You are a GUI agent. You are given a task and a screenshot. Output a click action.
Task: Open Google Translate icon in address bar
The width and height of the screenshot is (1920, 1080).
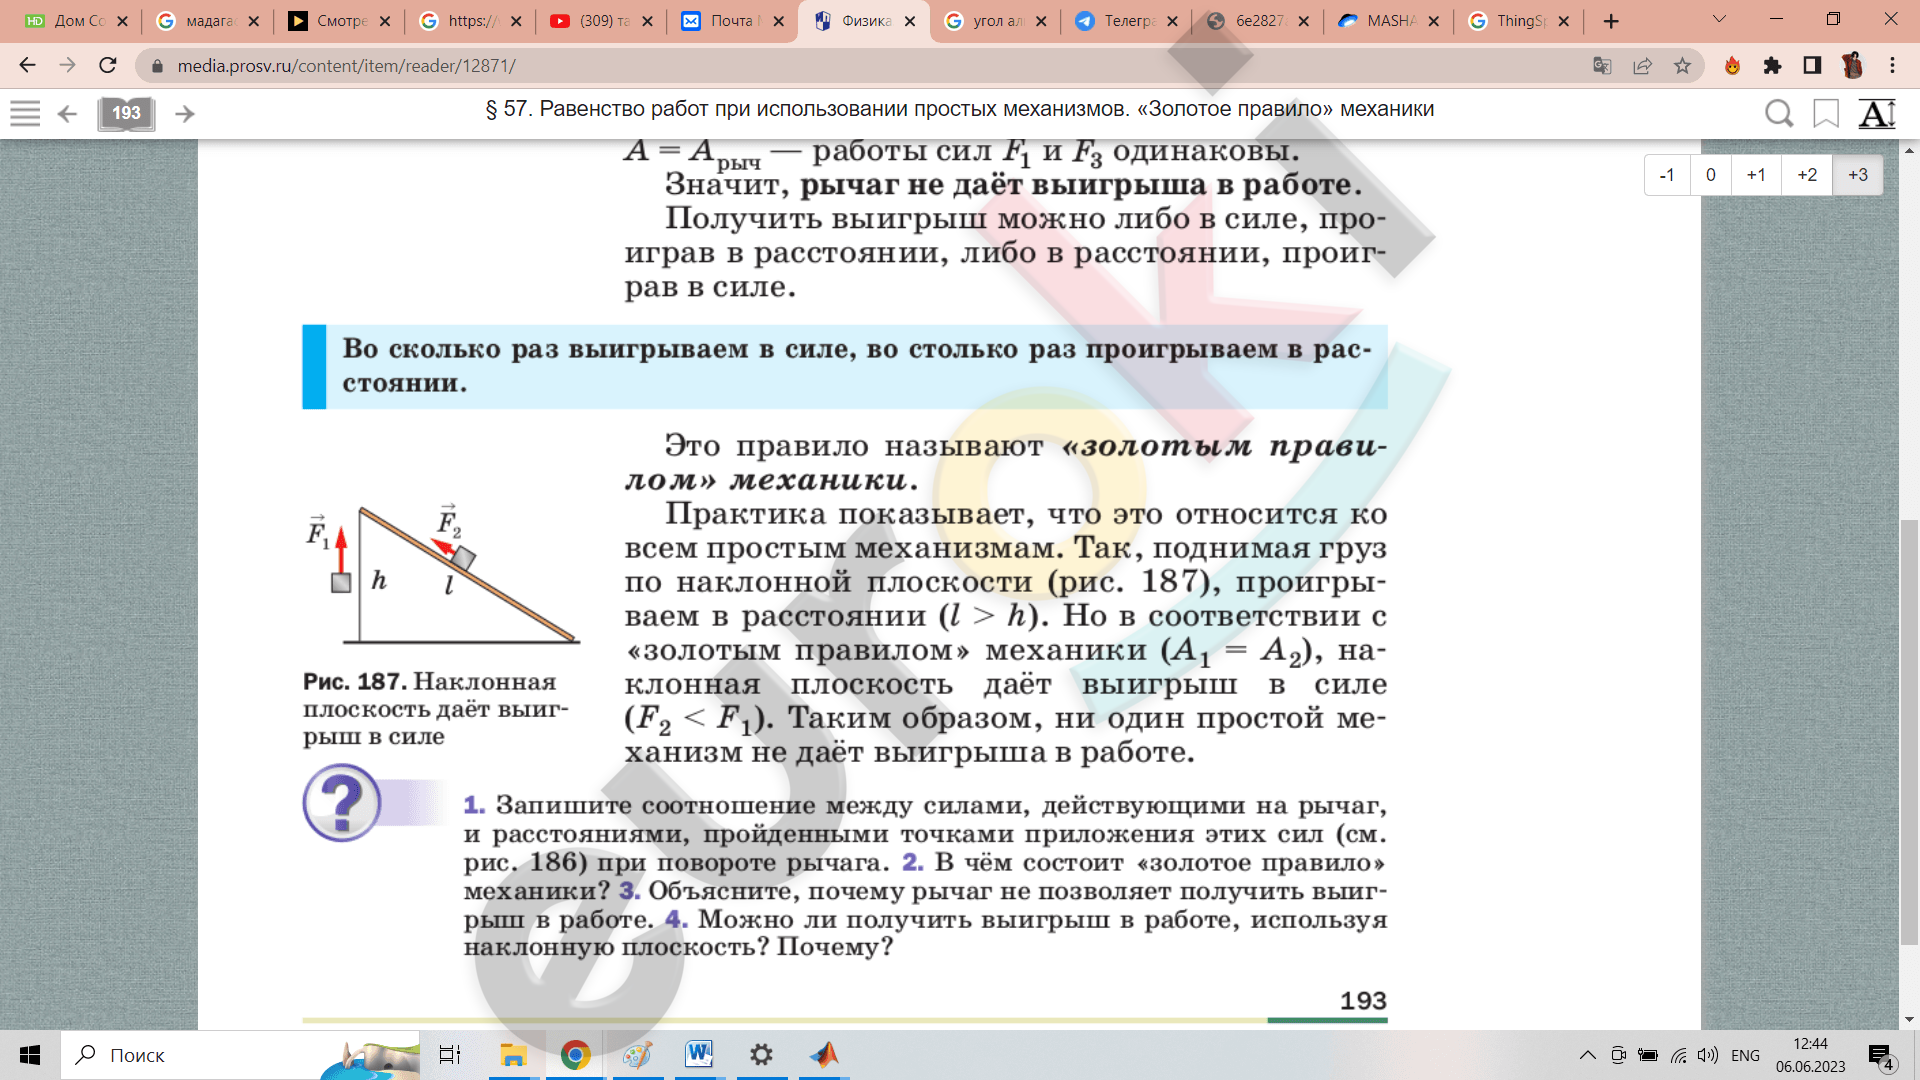tap(1602, 66)
